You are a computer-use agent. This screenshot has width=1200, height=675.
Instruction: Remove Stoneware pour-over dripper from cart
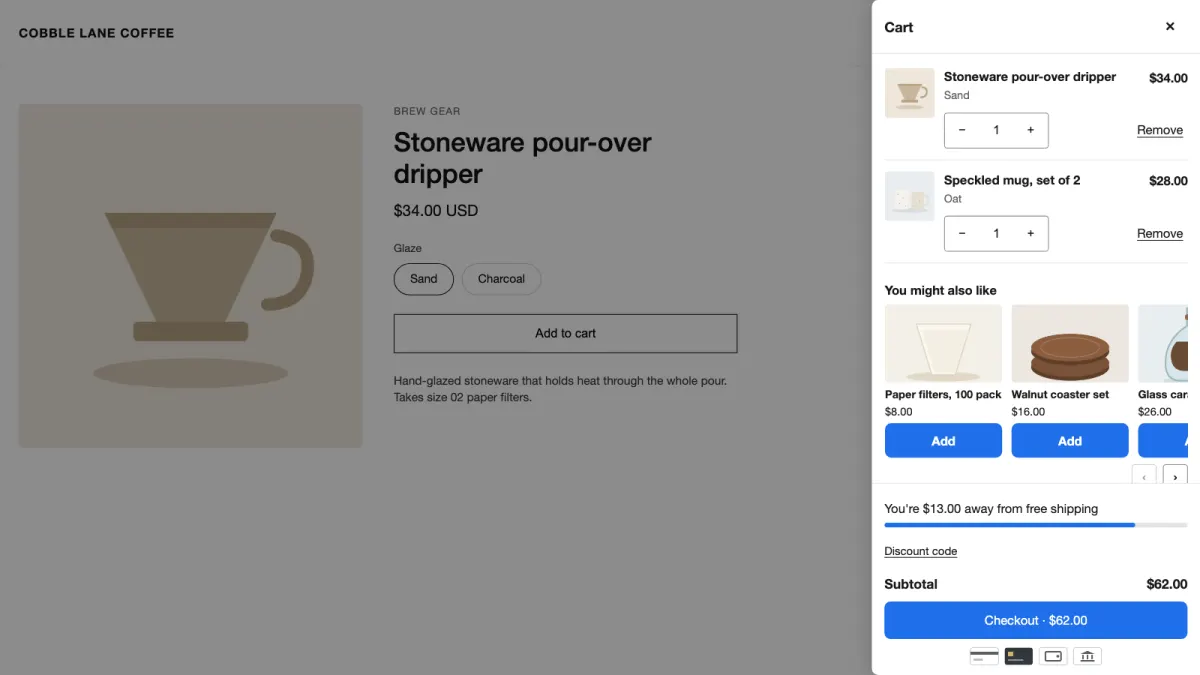pos(1160,130)
